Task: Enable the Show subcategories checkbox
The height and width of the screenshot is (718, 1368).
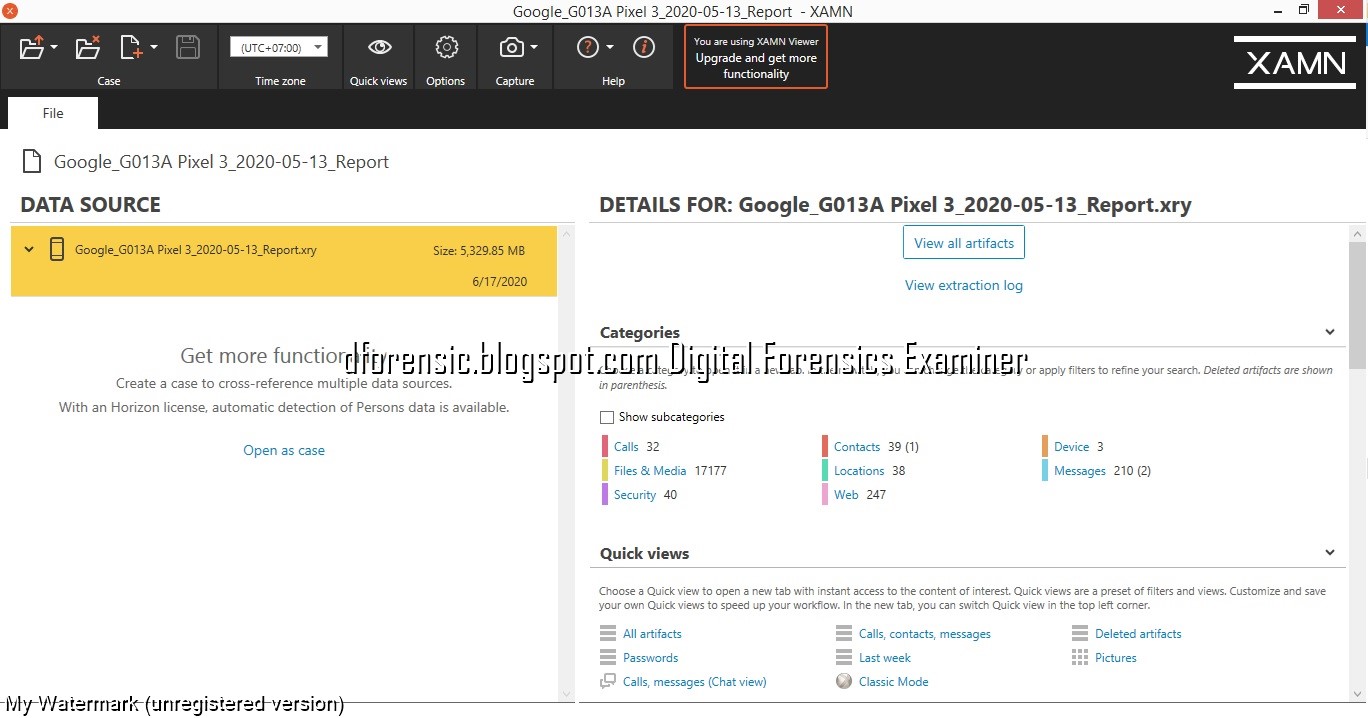Action: tap(606, 417)
